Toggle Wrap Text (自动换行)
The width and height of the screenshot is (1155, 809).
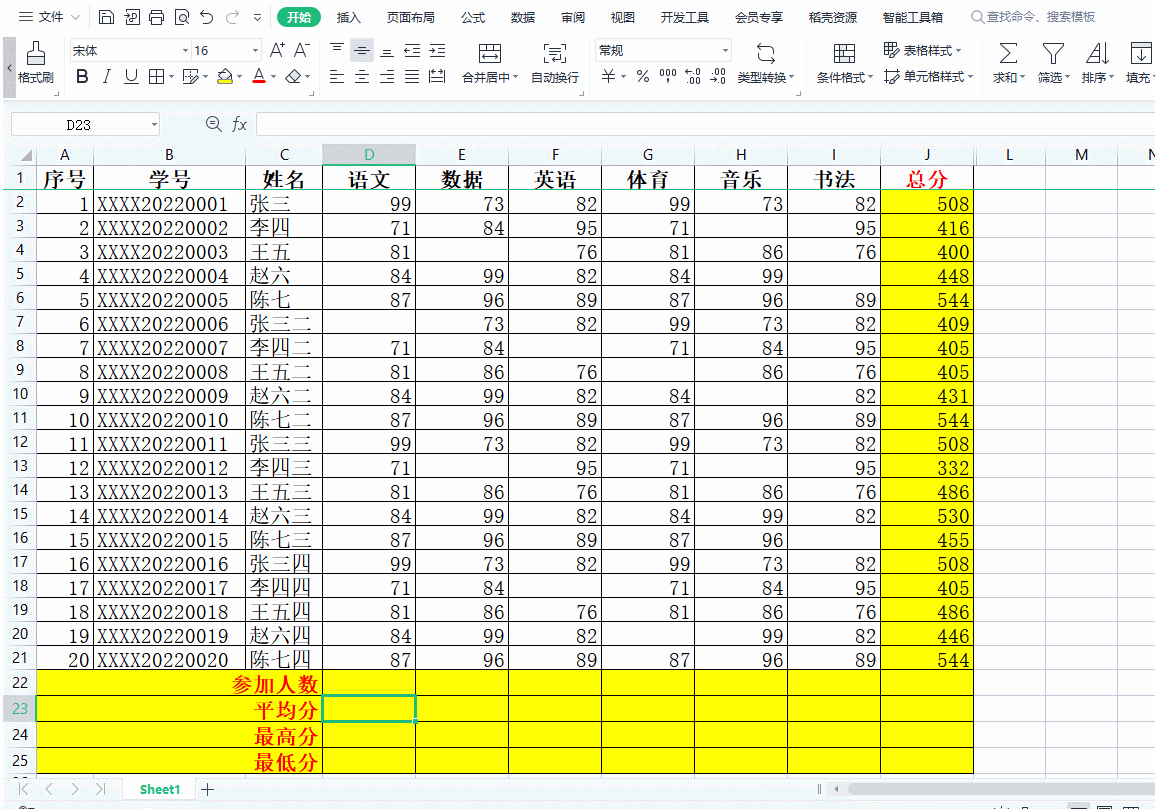click(x=555, y=63)
